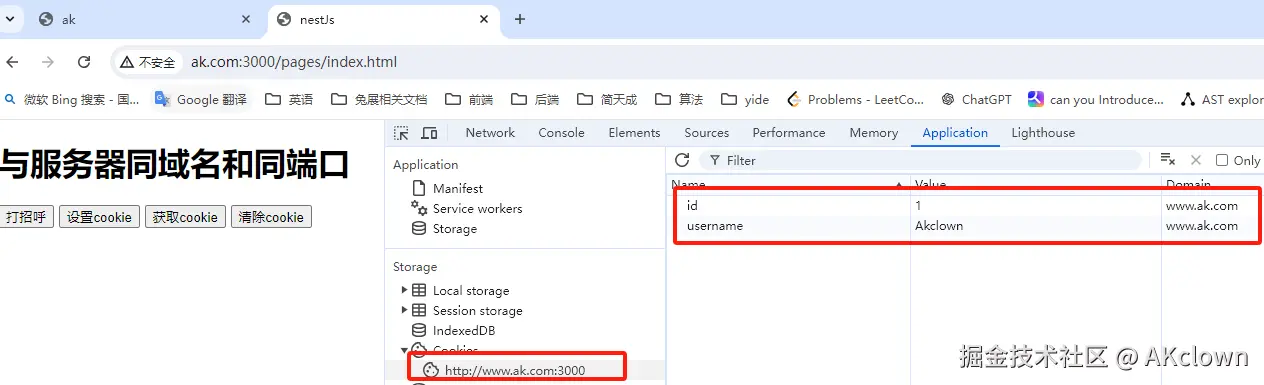Delete selected cookie X icon
The width and height of the screenshot is (1264, 385).
1195,160
